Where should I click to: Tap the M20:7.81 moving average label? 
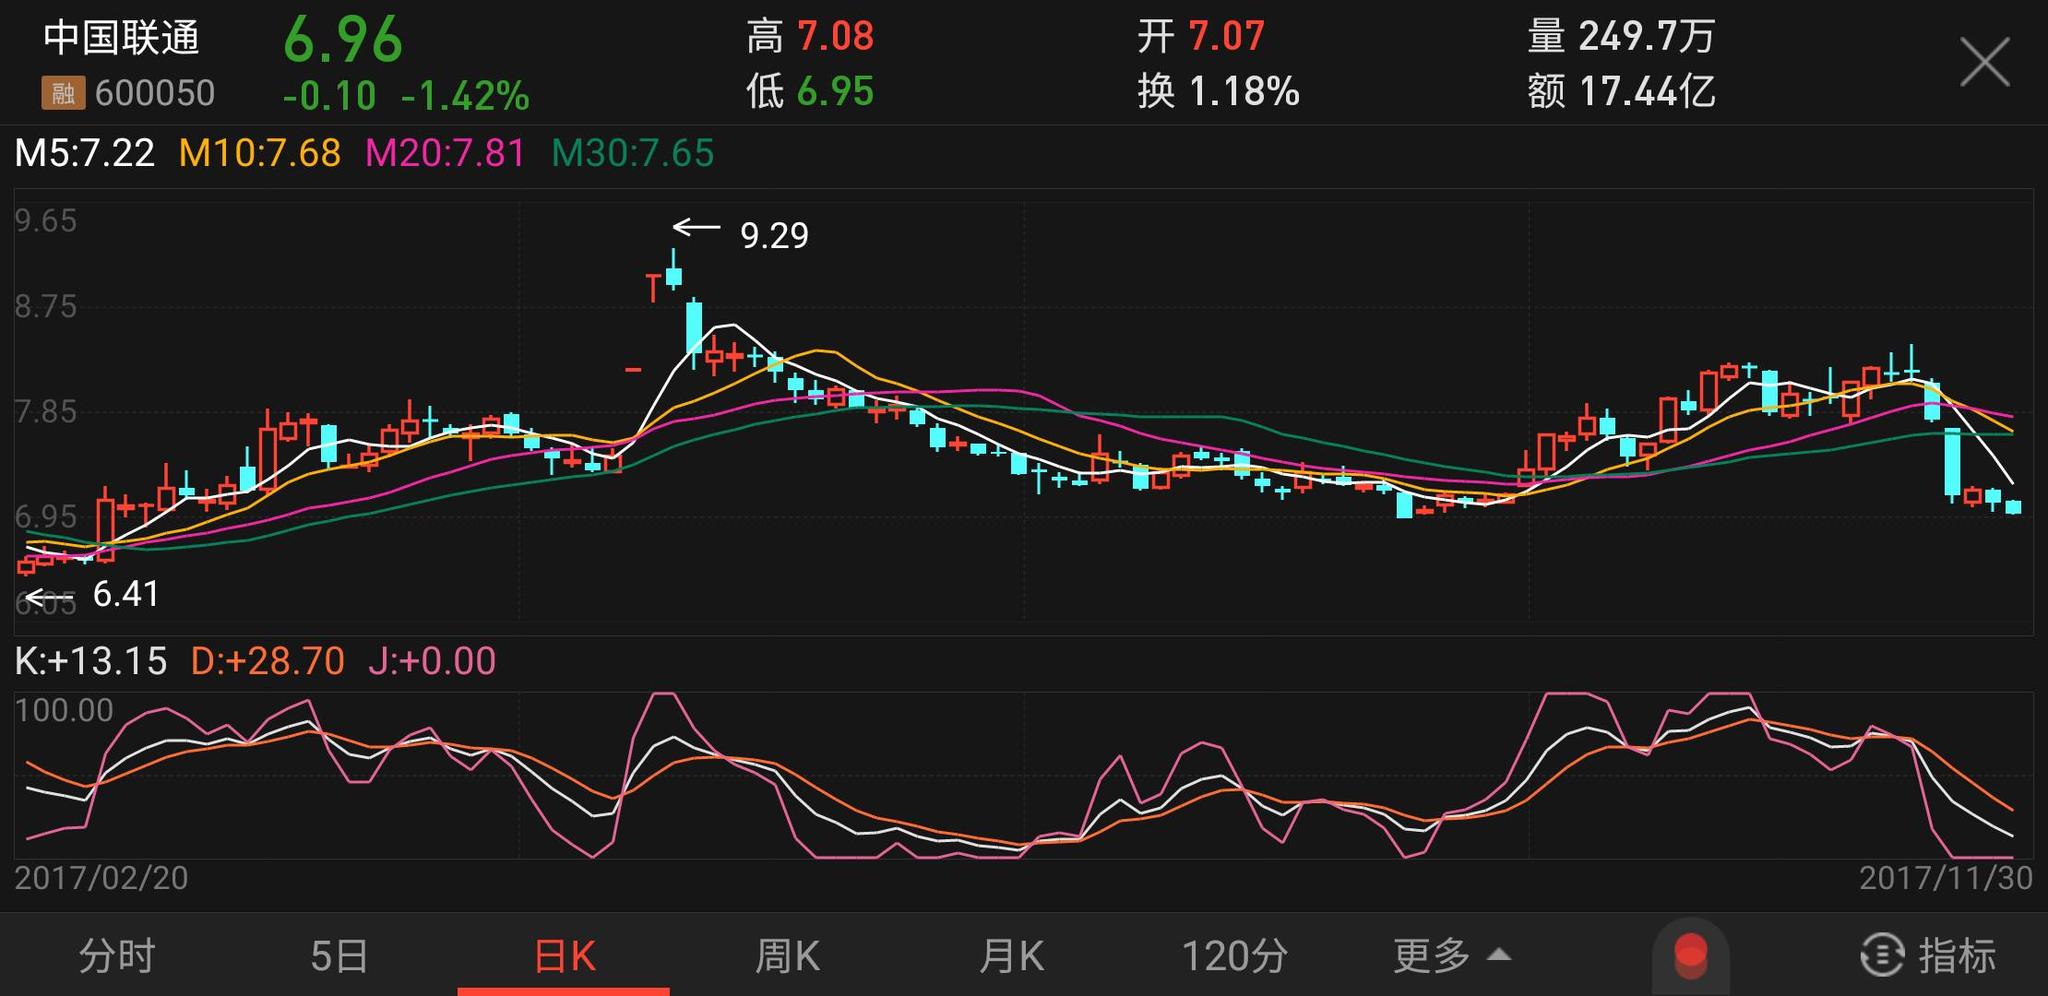[x=445, y=153]
